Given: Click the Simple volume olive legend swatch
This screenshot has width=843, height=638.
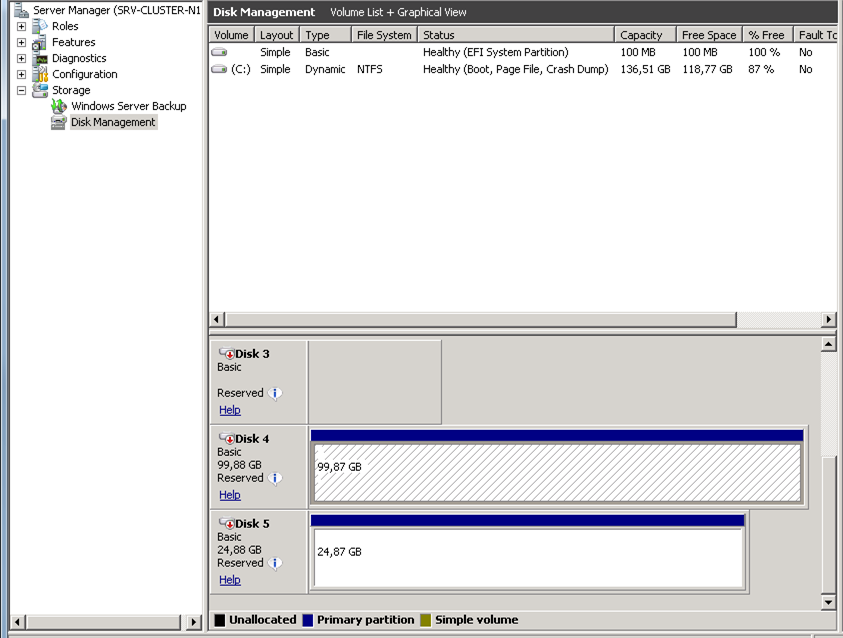Looking at the screenshot, I should 426,620.
